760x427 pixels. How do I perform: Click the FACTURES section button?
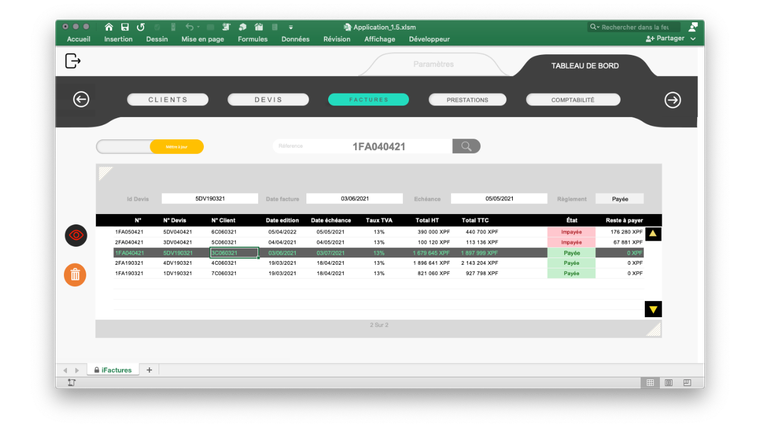pyautogui.click(x=368, y=99)
